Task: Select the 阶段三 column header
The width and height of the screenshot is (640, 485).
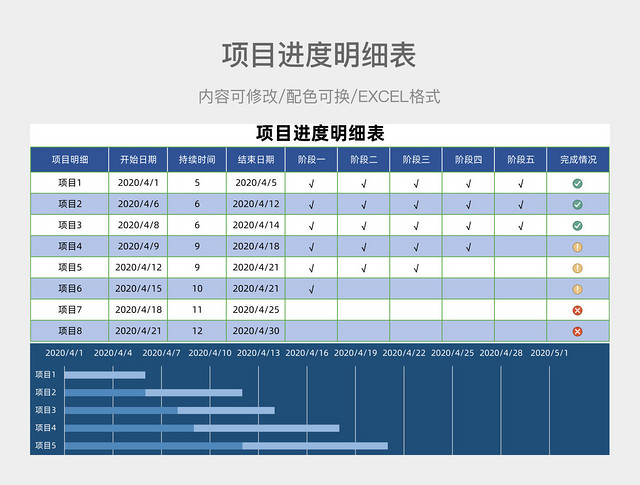Action: (x=416, y=160)
